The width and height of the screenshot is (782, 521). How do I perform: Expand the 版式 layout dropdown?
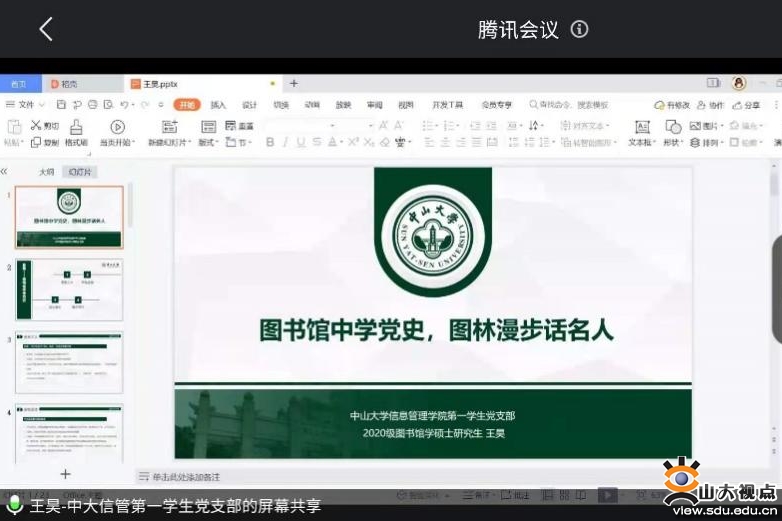(208, 143)
